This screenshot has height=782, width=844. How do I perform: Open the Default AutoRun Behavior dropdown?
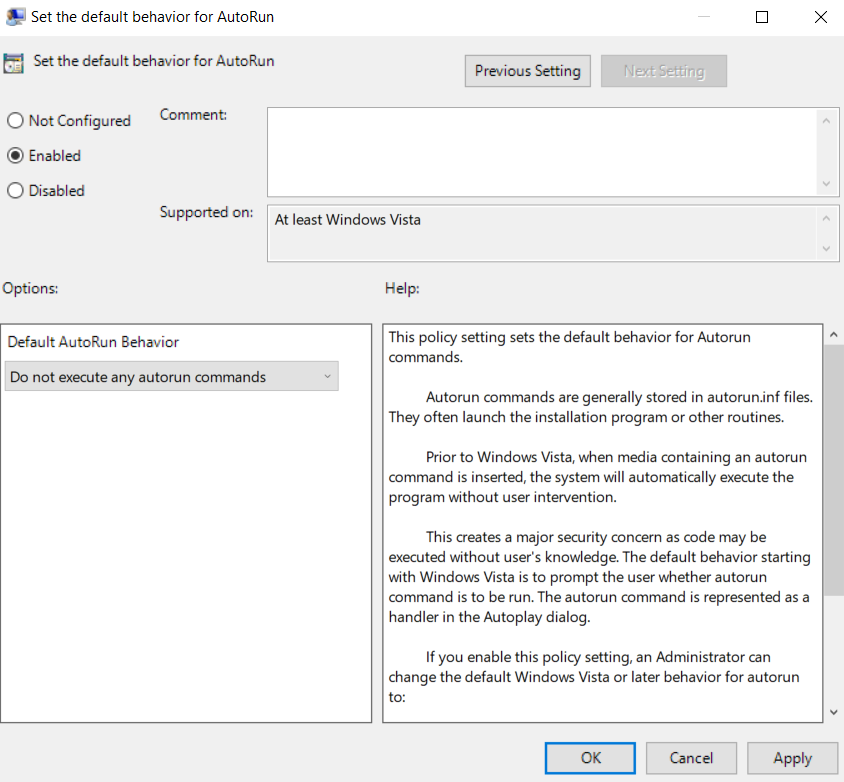(172, 377)
